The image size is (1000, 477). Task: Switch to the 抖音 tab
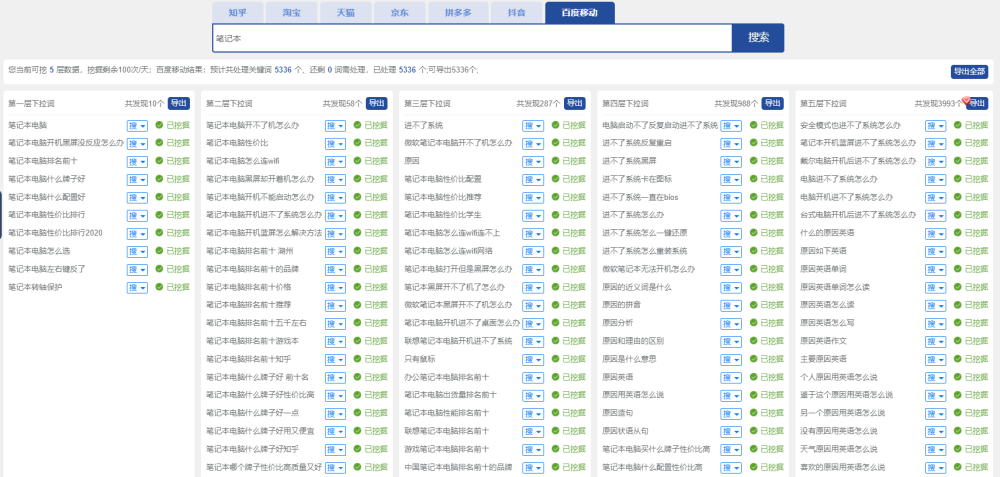click(x=517, y=13)
